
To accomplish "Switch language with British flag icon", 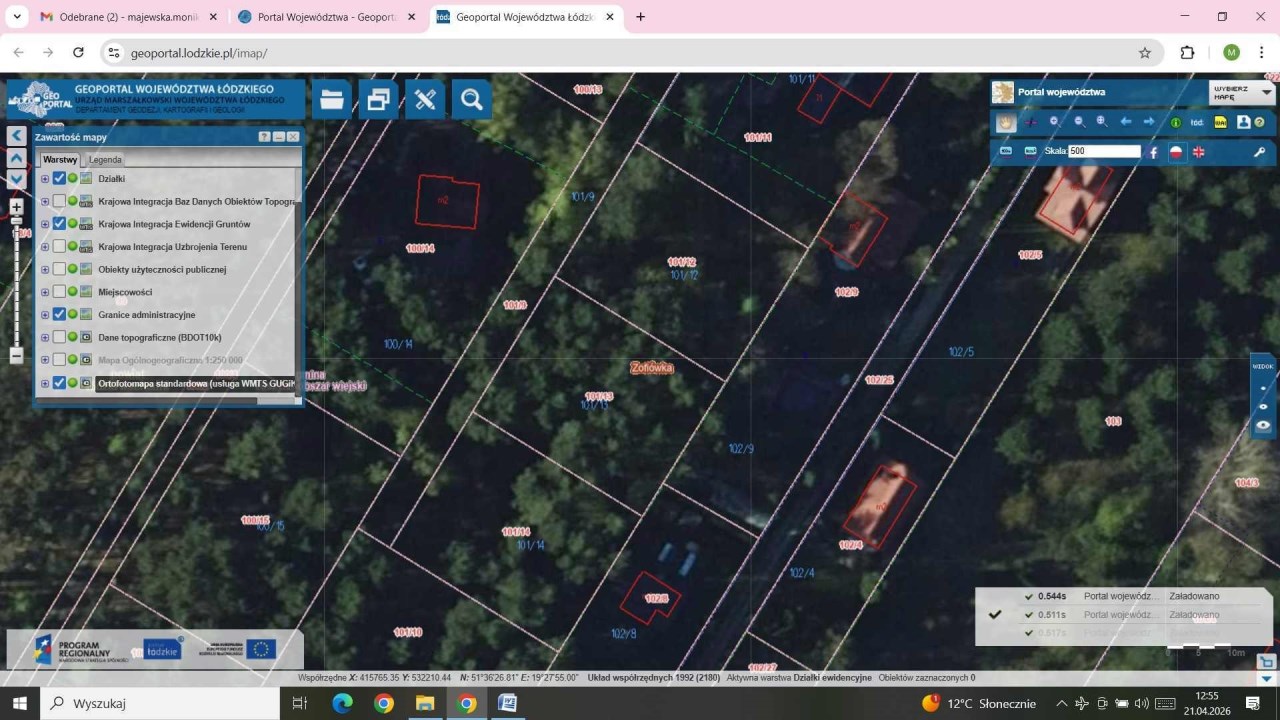I will pos(1198,152).
